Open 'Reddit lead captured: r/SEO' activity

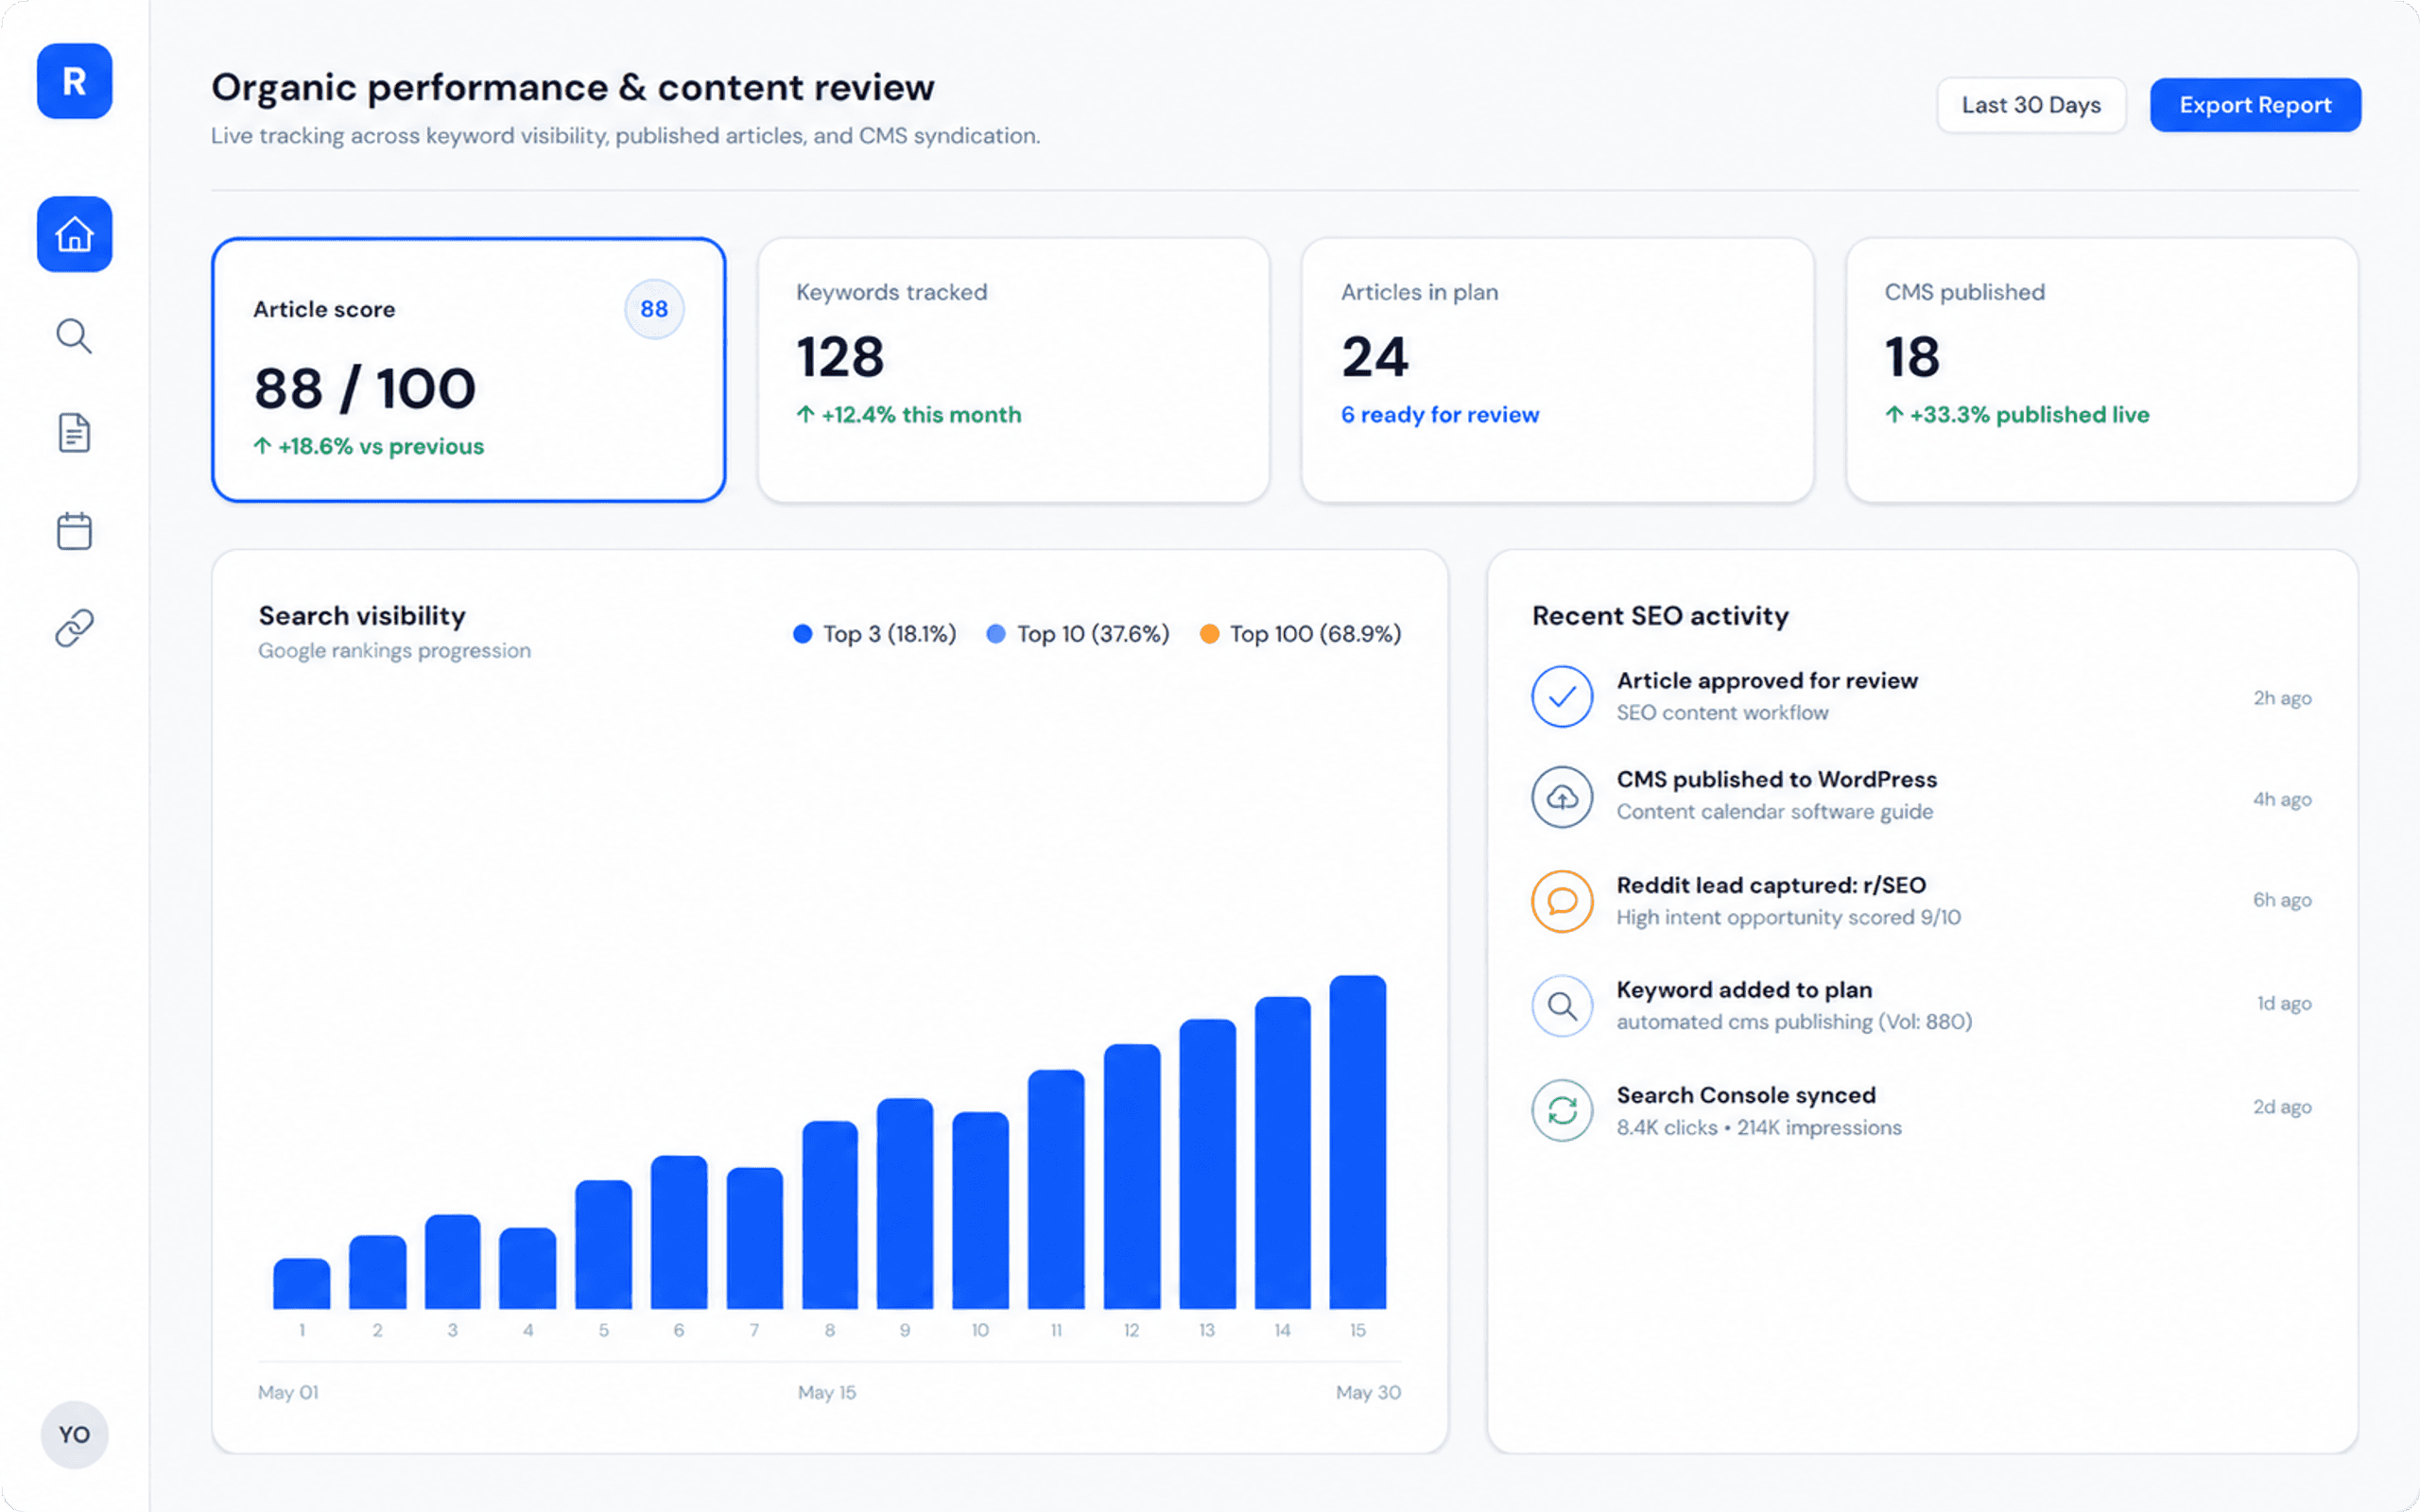click(1921, 901)
